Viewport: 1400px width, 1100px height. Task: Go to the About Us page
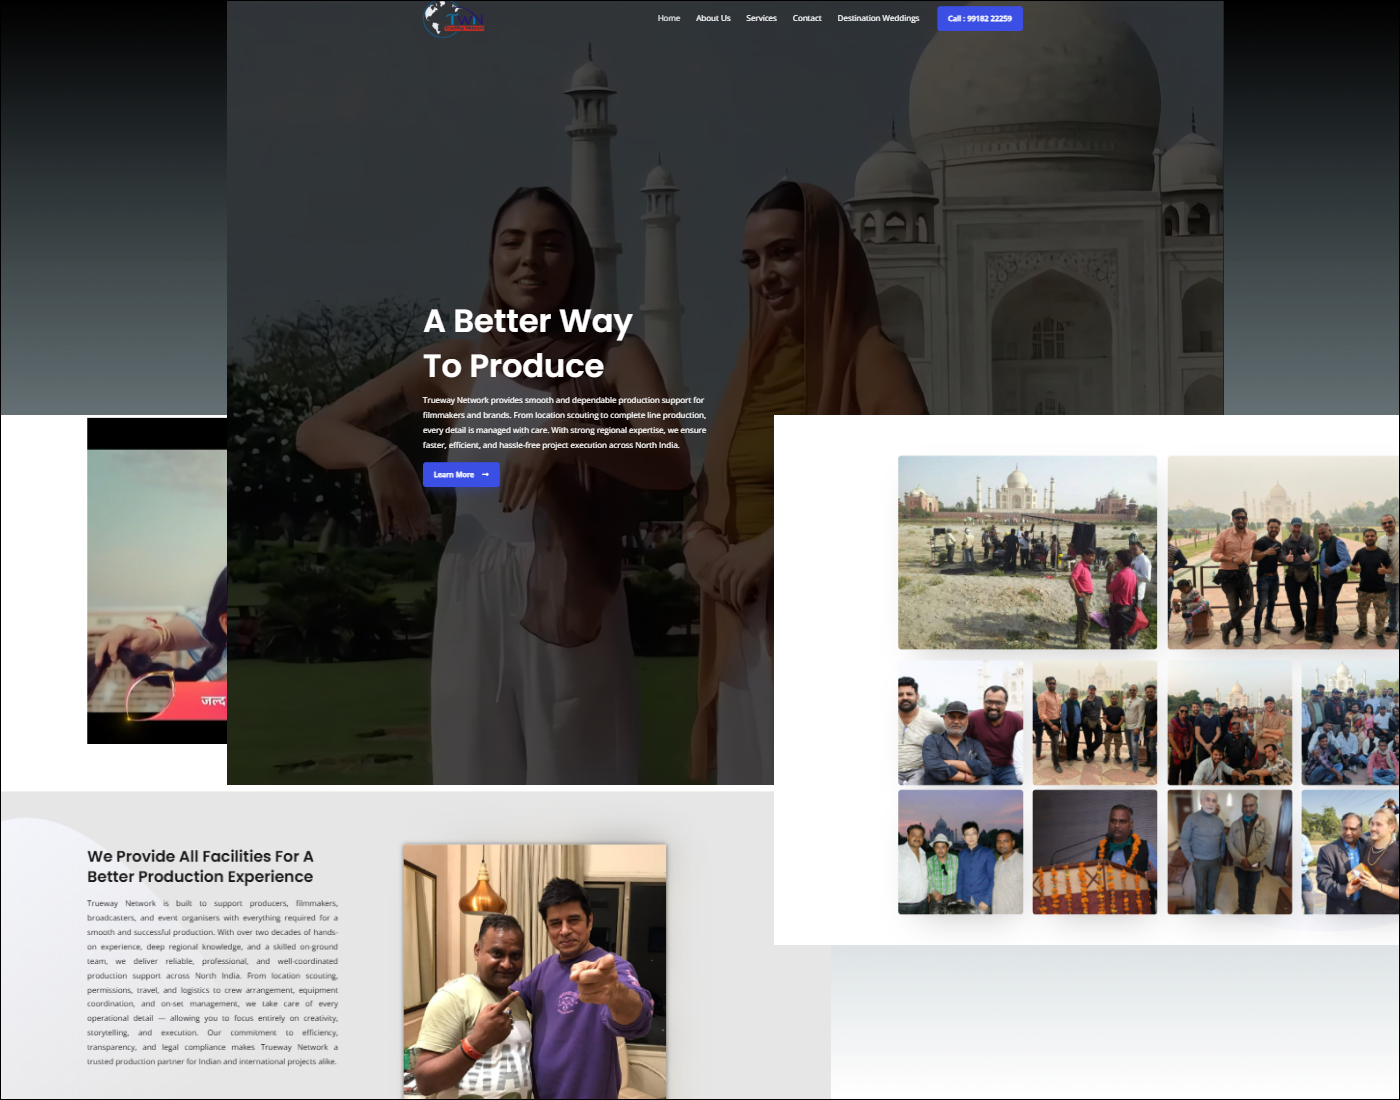[x=713, y=18]
